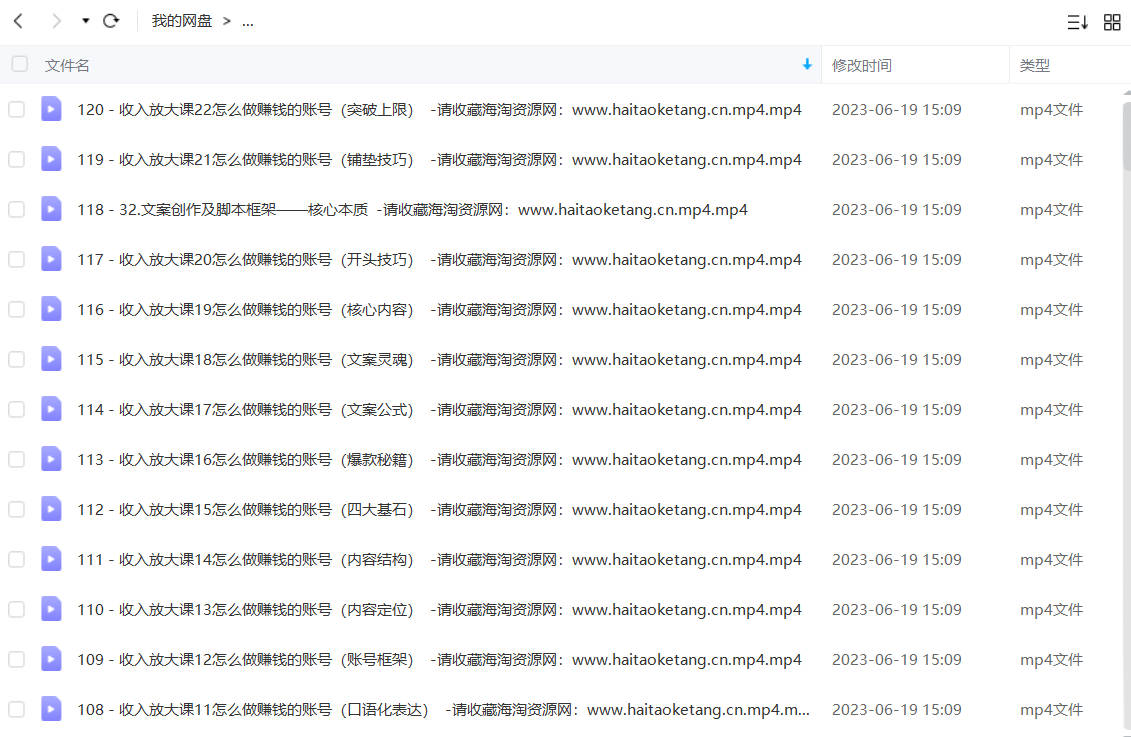Click the video icon of file 119

(51, 159)
